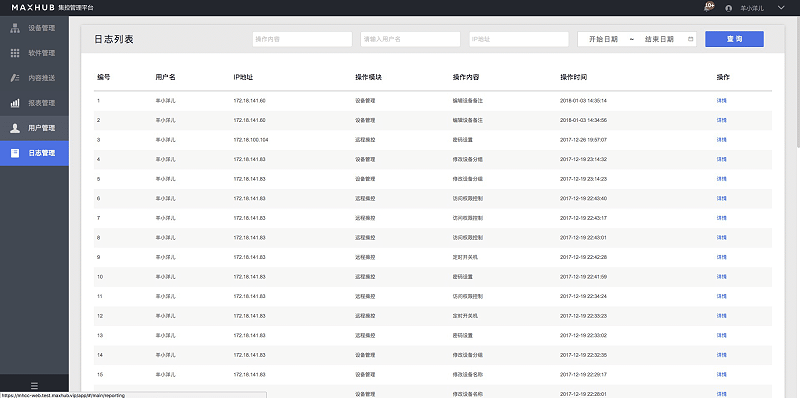Open the calendar icon in the date range picker
Image resolution: width=800 pixels, height=398 pixels.
[690, 39]
